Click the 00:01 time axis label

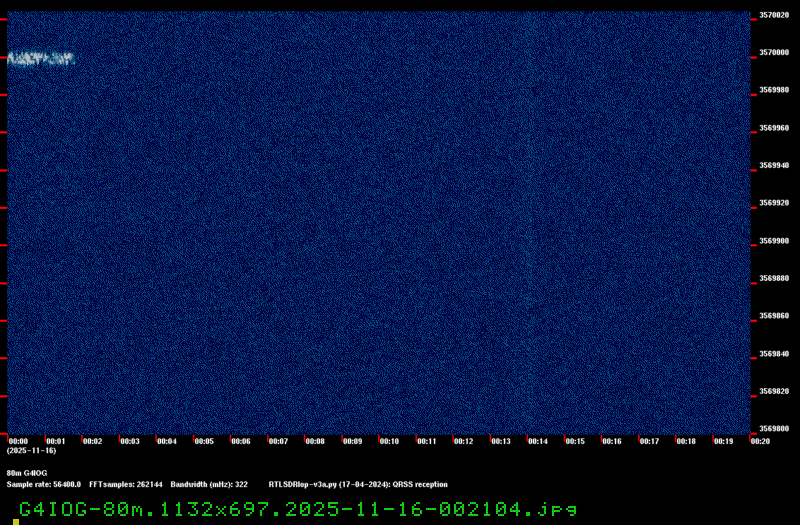(56, 441)
